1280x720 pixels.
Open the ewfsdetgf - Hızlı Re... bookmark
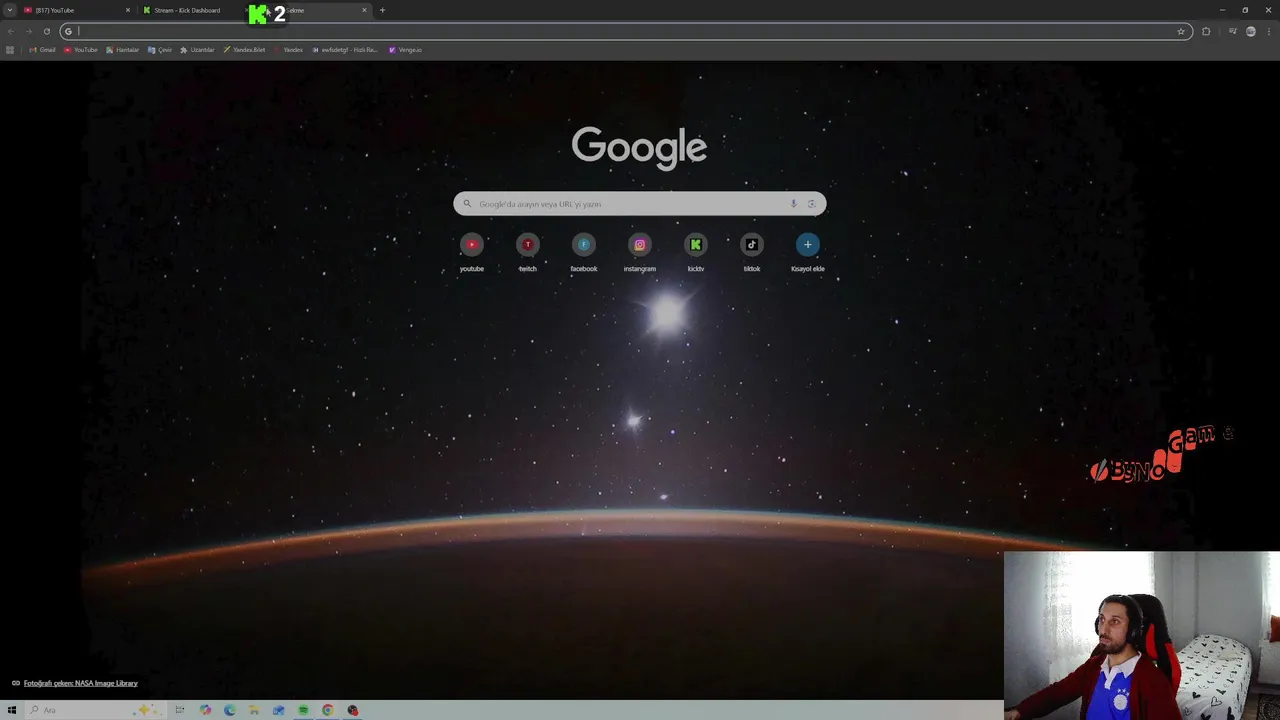tap(345, 50)
